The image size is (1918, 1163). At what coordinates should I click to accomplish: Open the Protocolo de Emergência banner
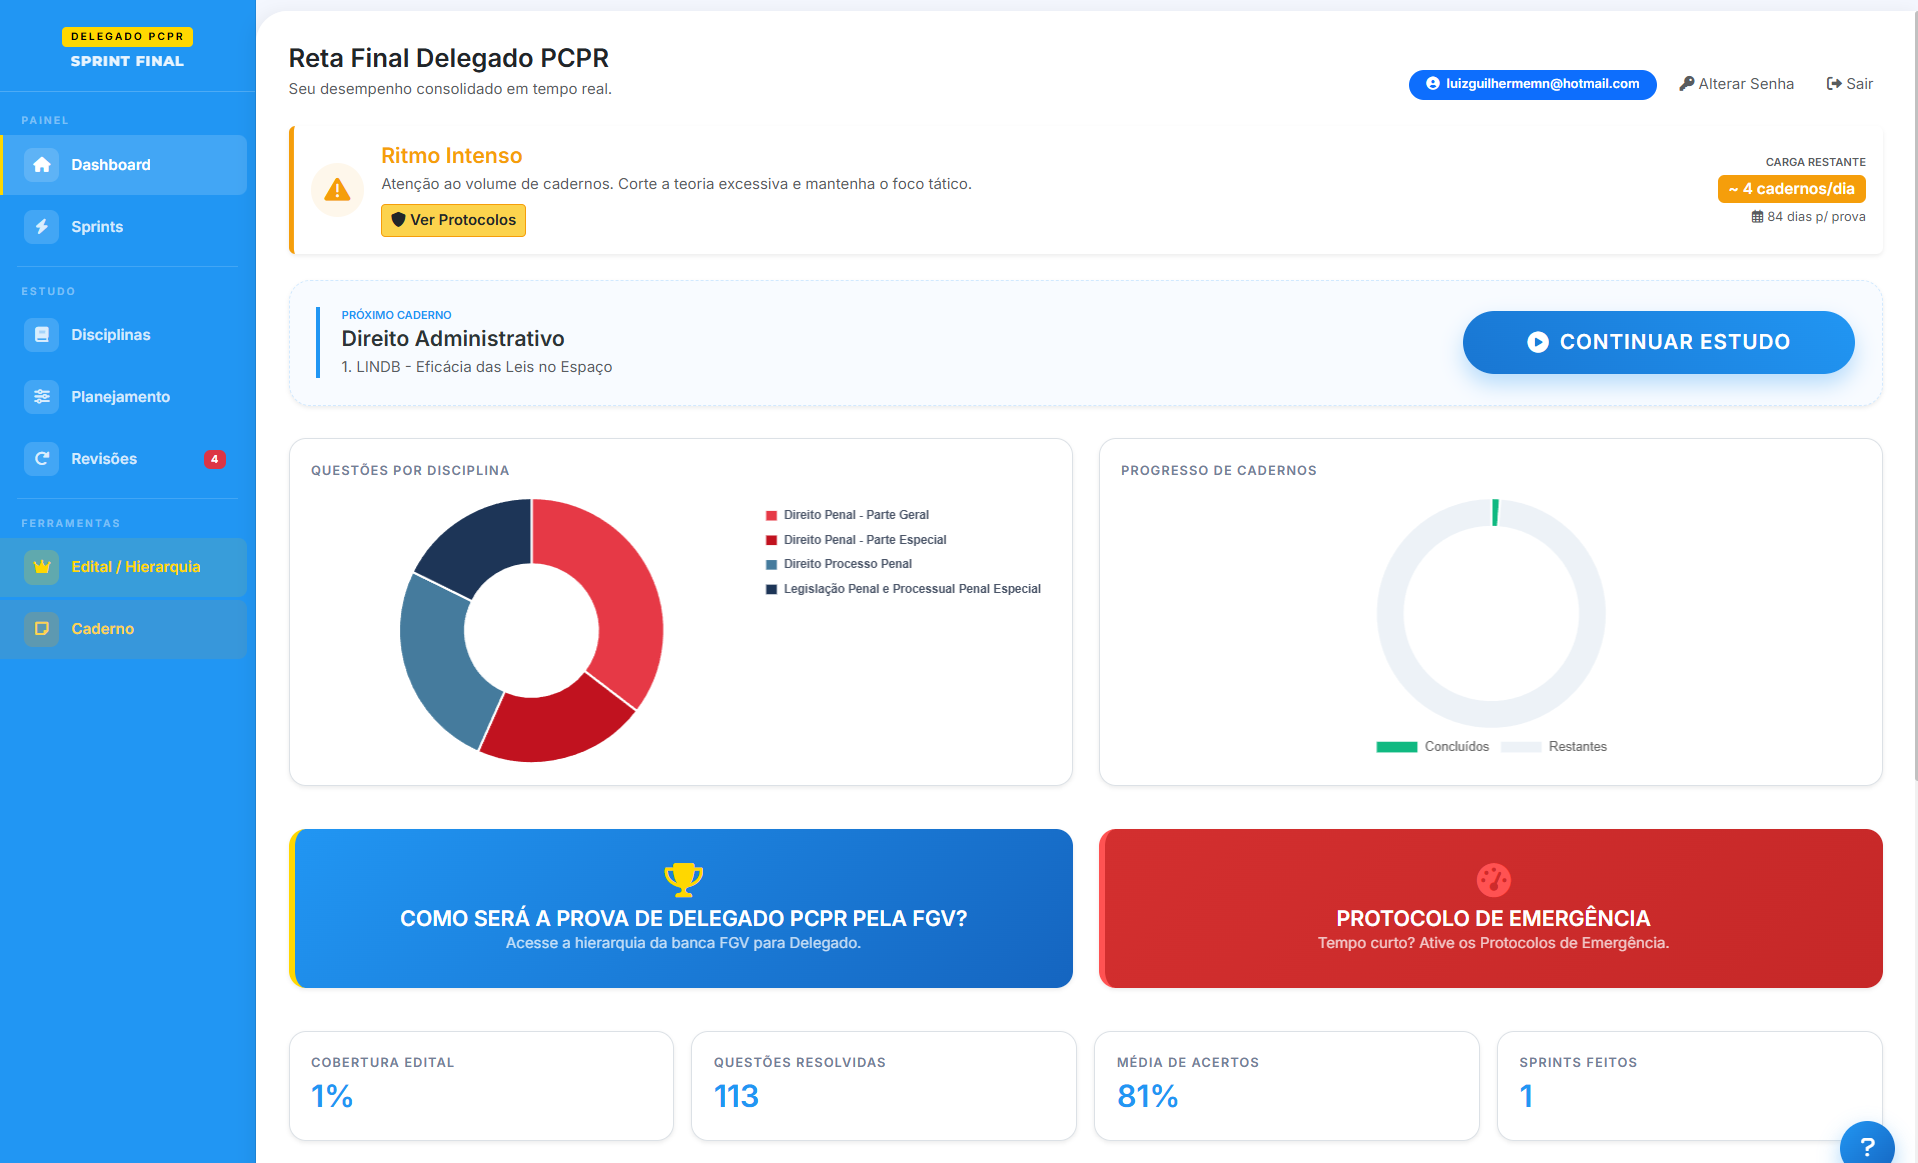pos(1491,908)
